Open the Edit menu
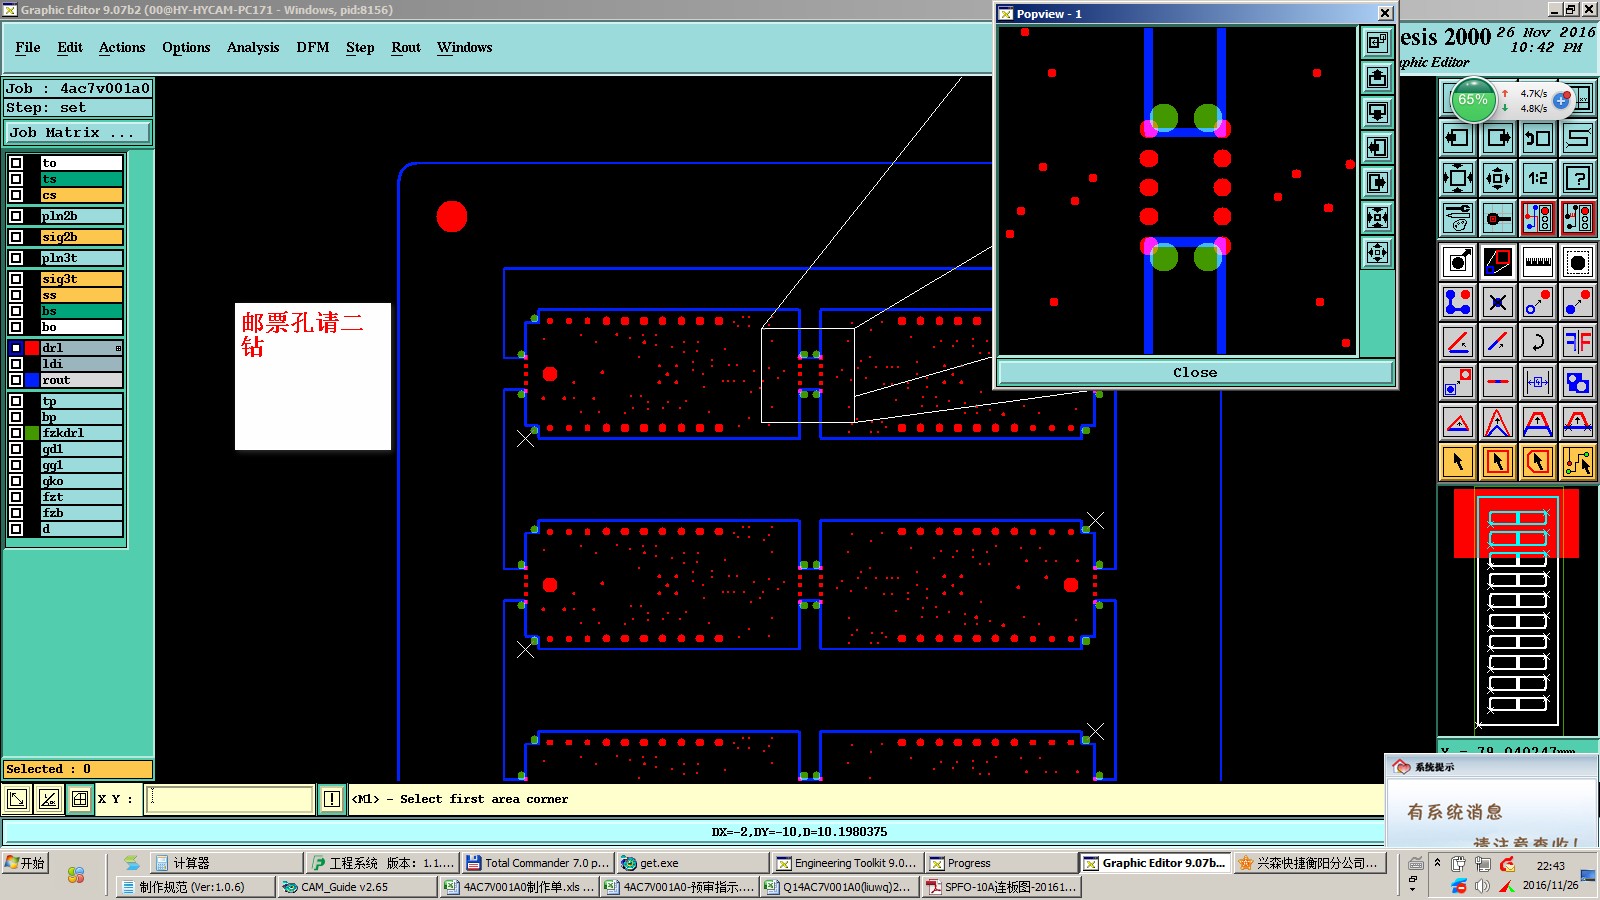Image resolution: width=1600 pixels, height=900 pixels. click(x=70, y=47)
